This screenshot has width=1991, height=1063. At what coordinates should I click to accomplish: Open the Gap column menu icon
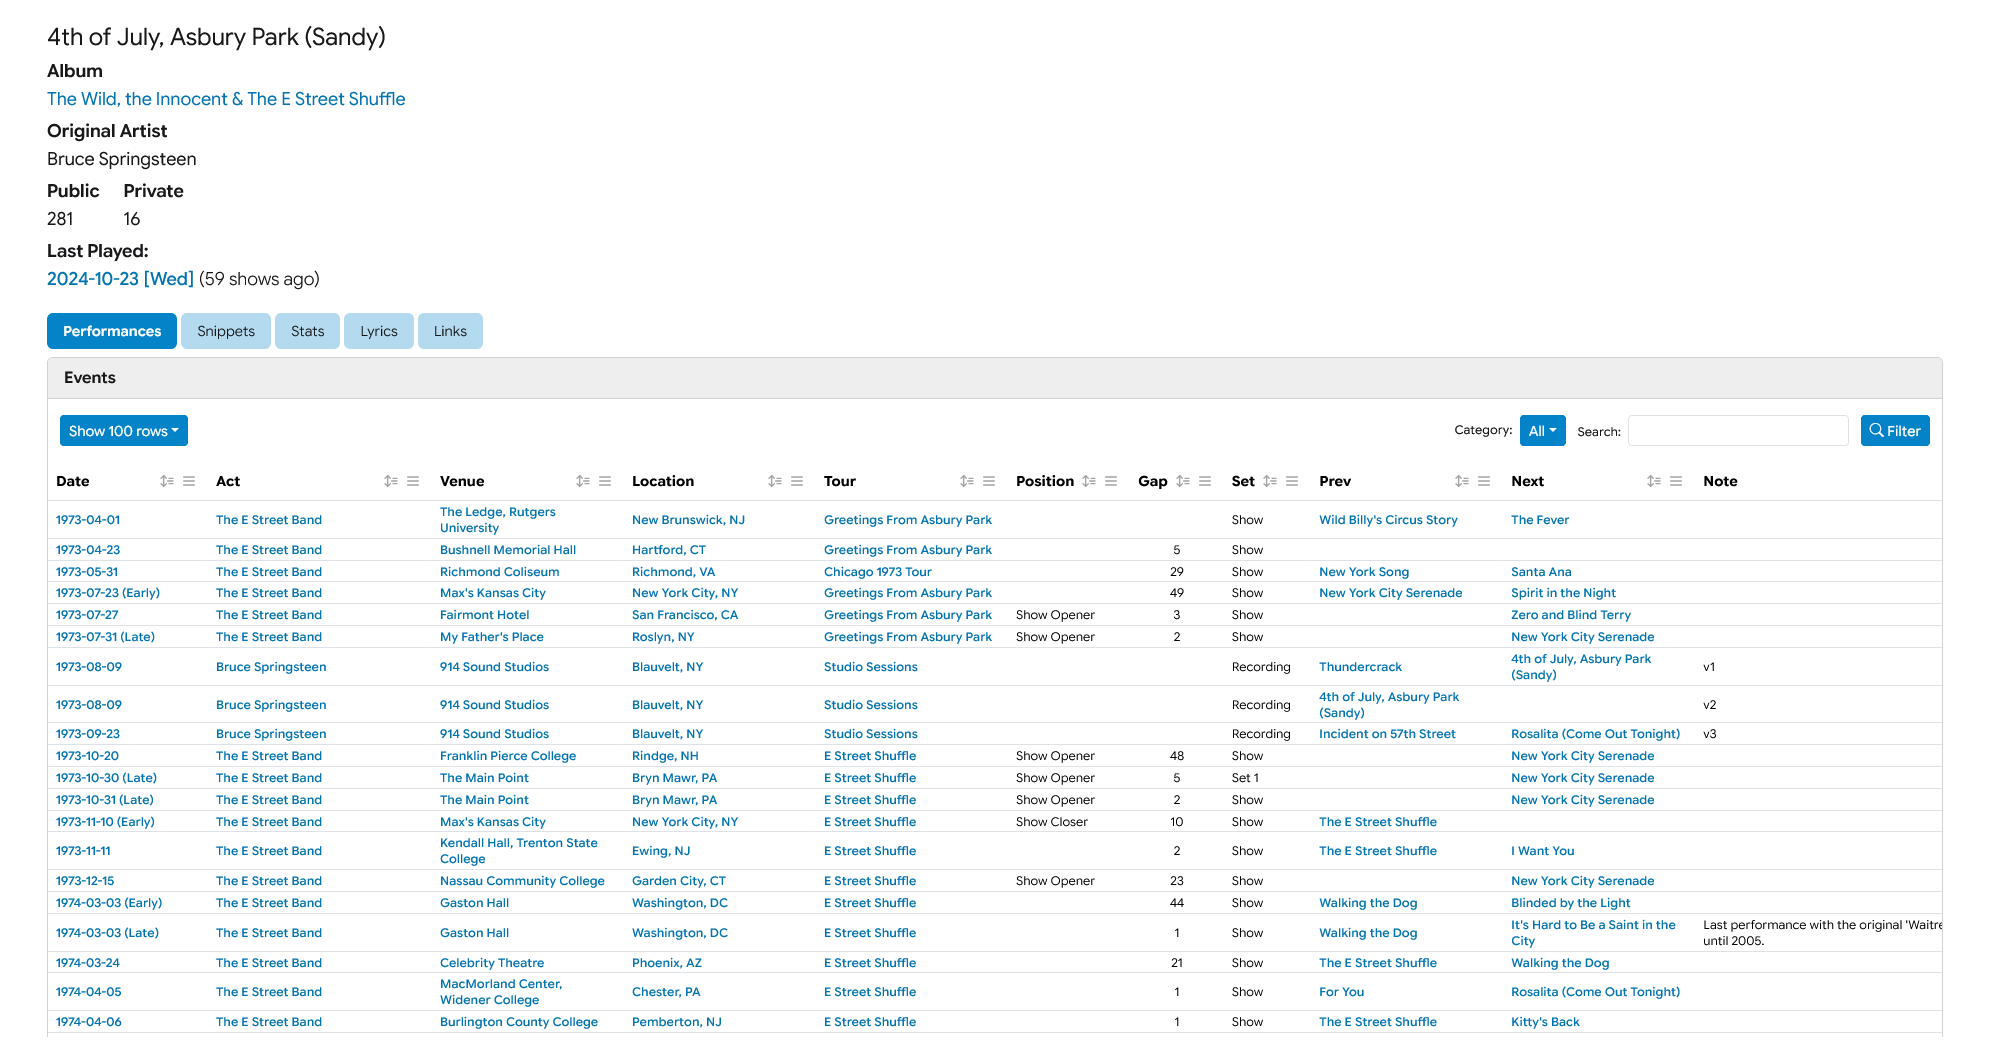[x=1205, y=481]
